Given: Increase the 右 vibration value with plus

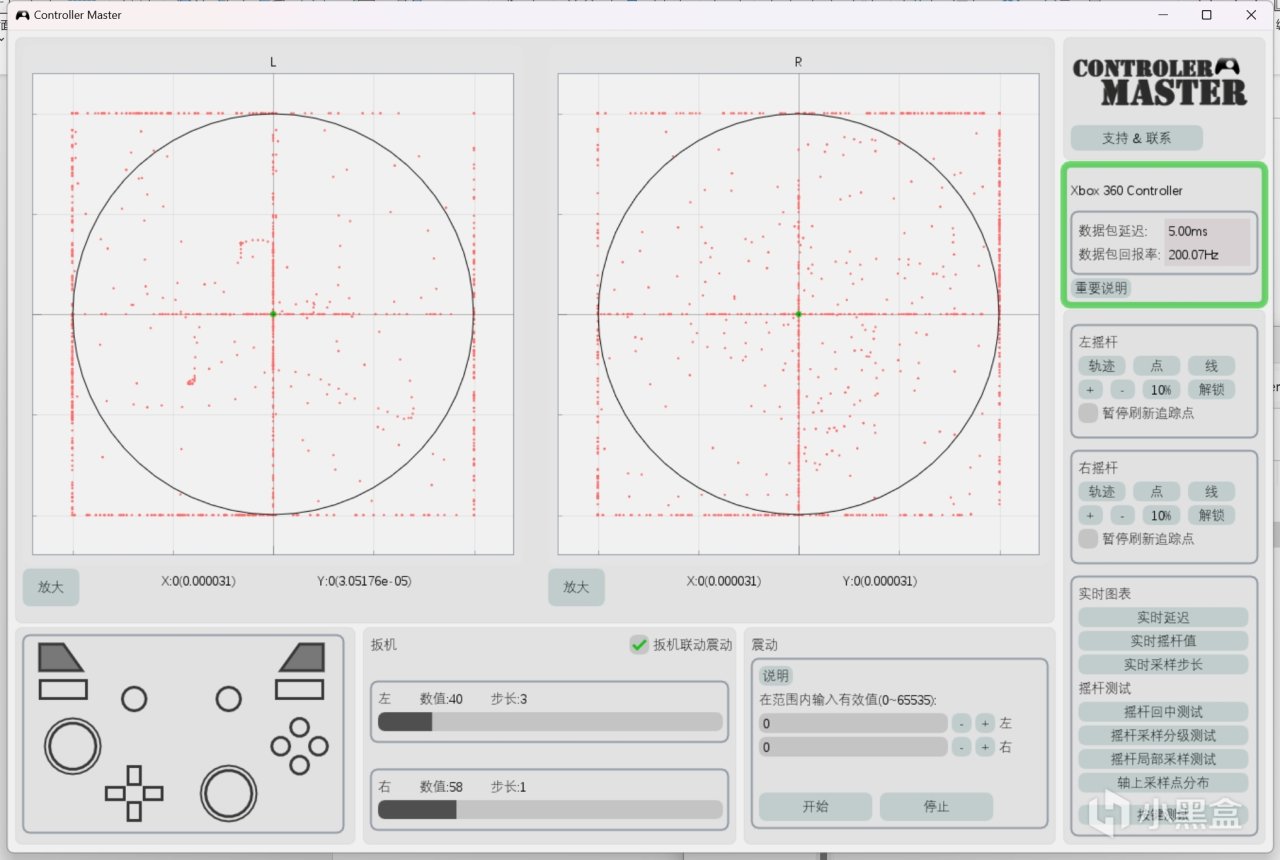Looking at the screenshot, I should [985, 747].
